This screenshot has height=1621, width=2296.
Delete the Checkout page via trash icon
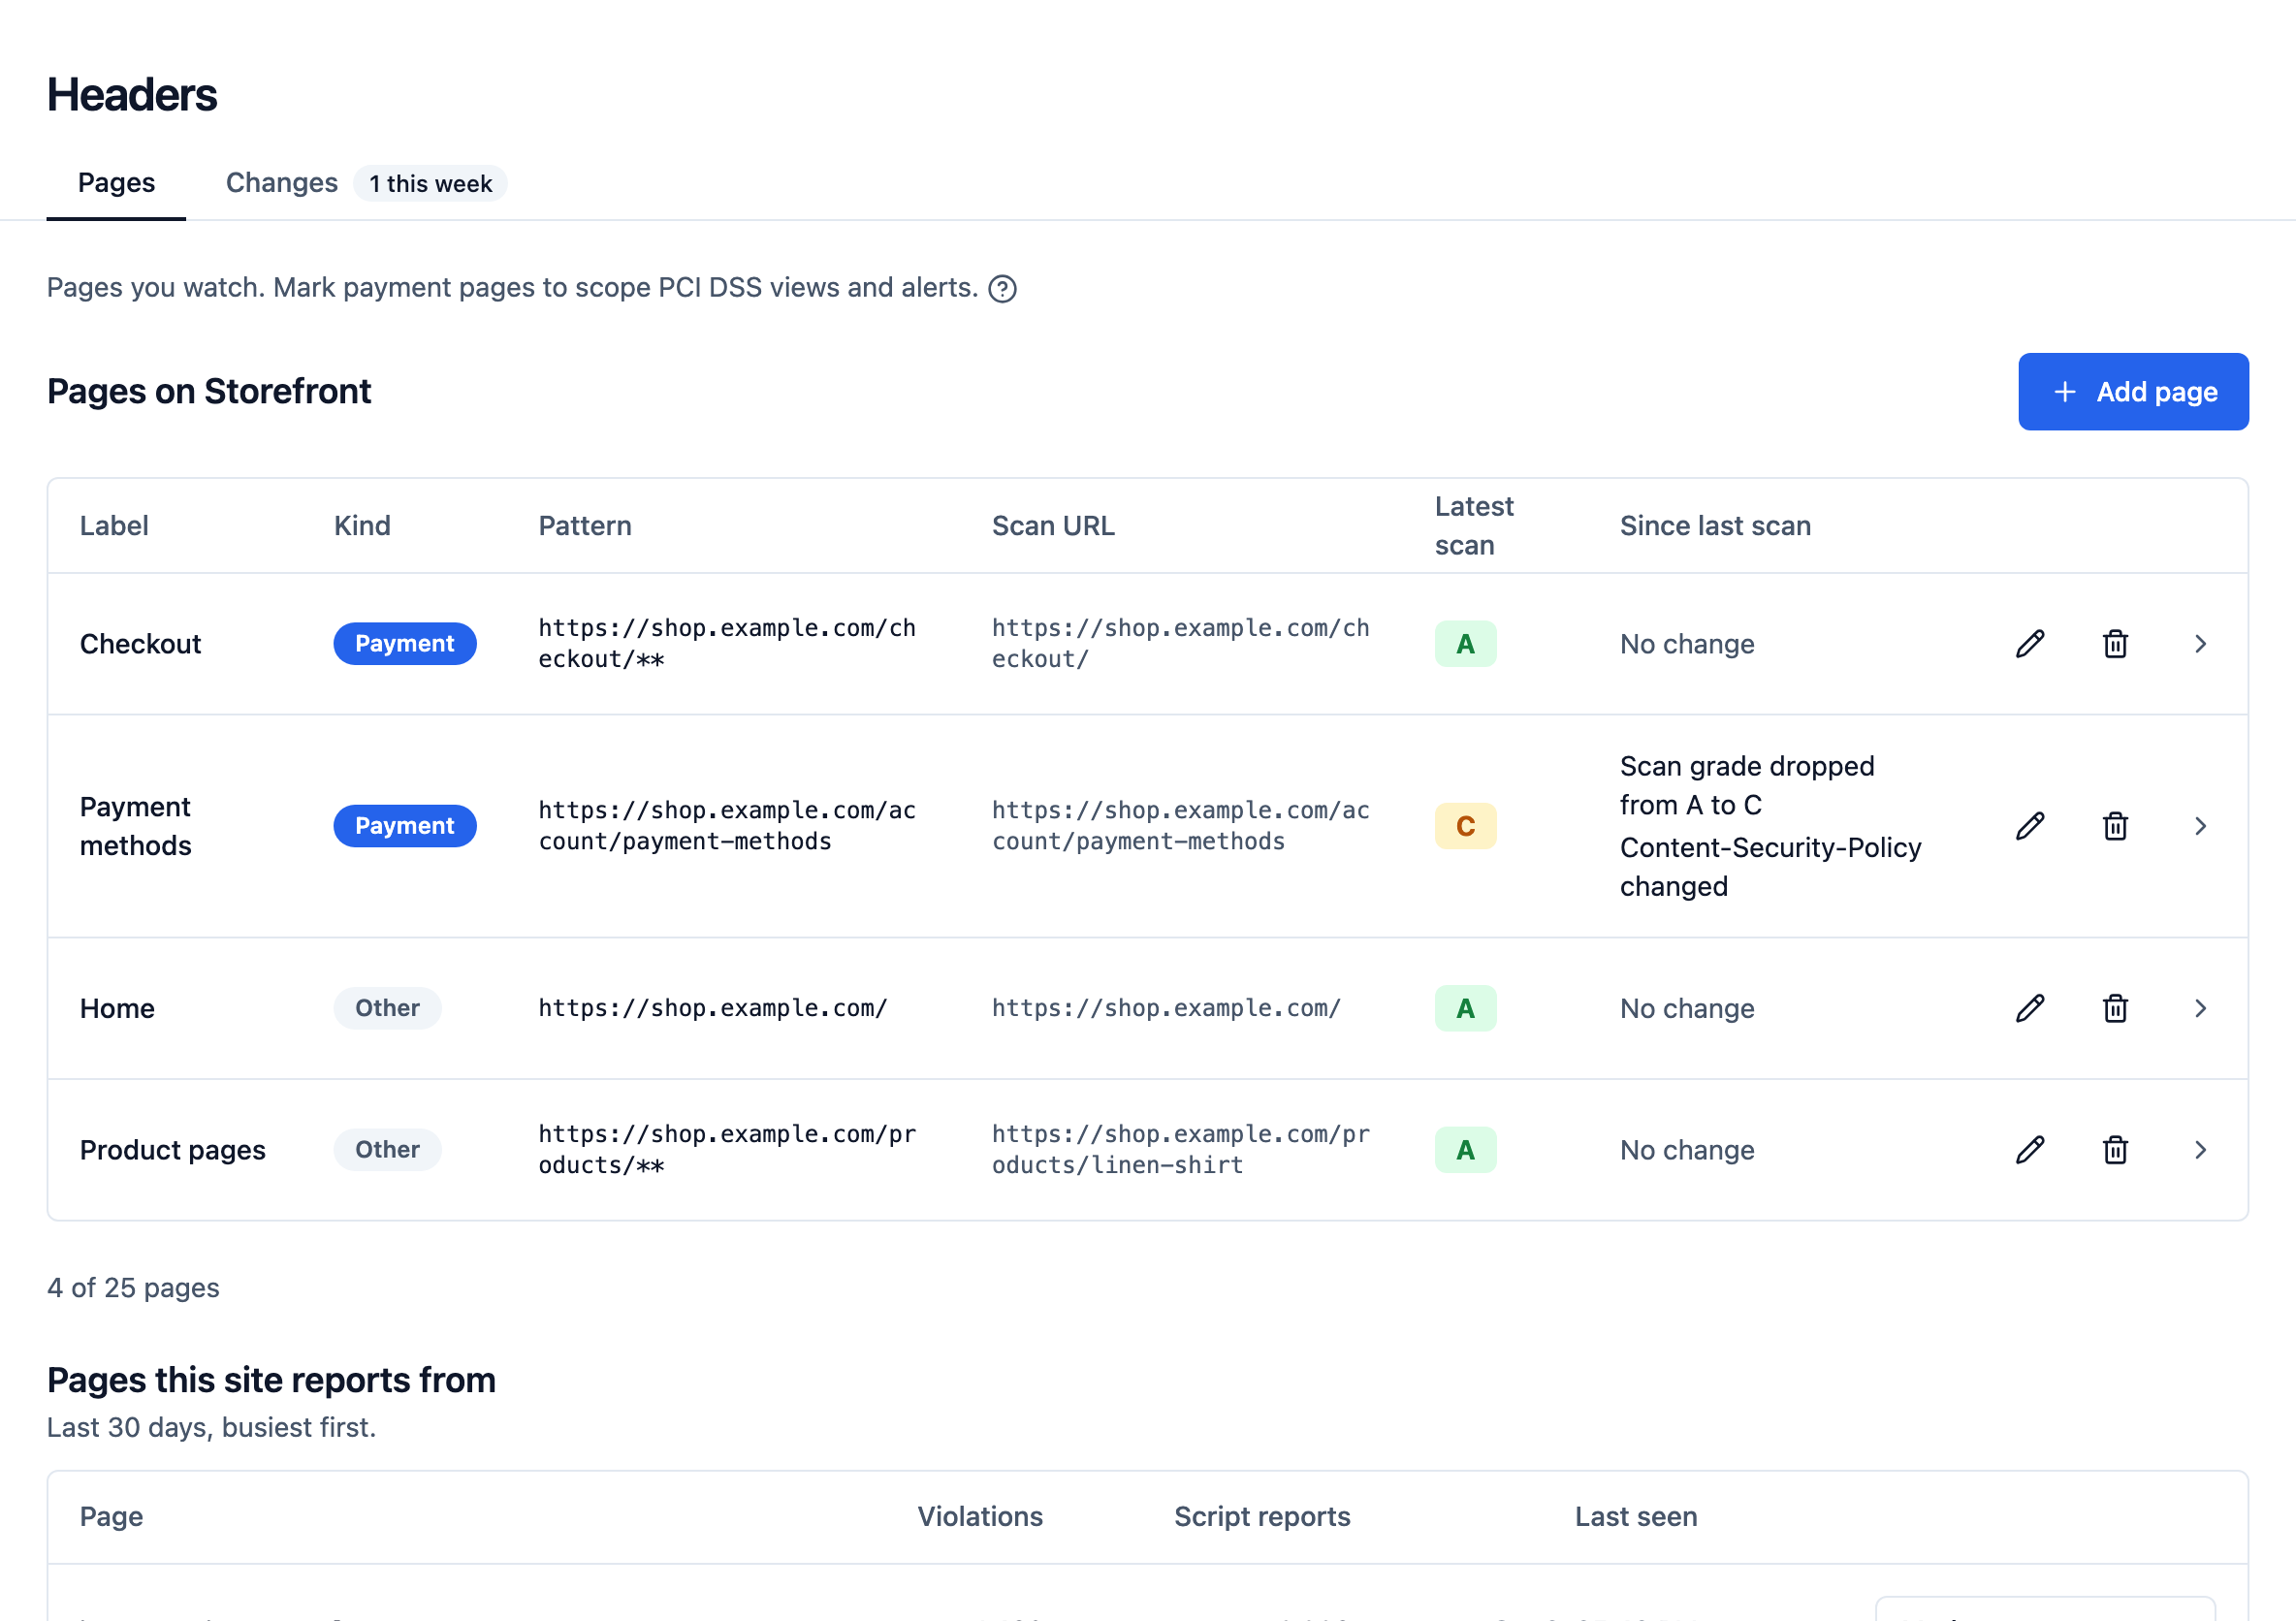pos(2115,644)
